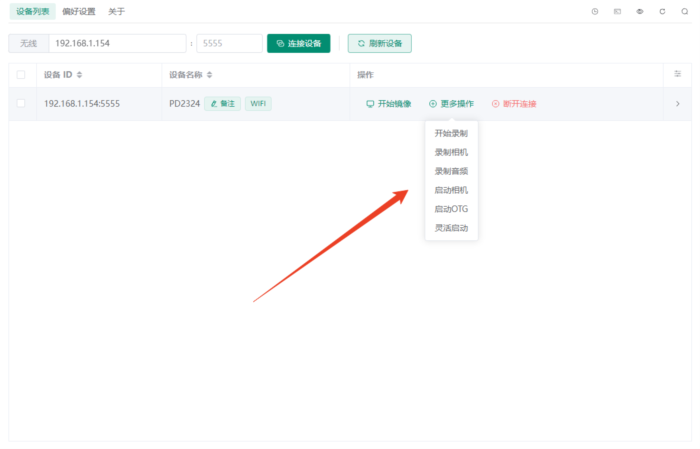Open the 更多操作 dropdown menu
This screenshot has height=449, width=700.
click(451, 103)
